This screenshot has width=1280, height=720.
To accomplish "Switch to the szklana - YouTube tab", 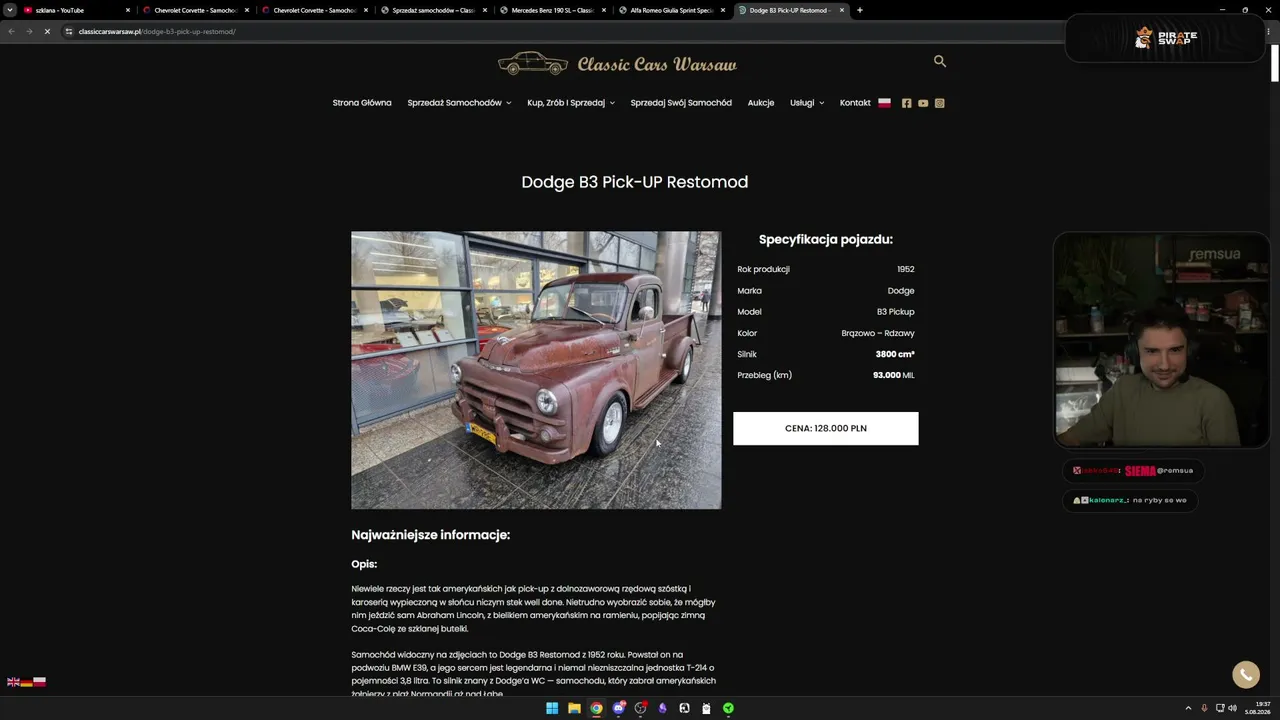I will 75,10.
